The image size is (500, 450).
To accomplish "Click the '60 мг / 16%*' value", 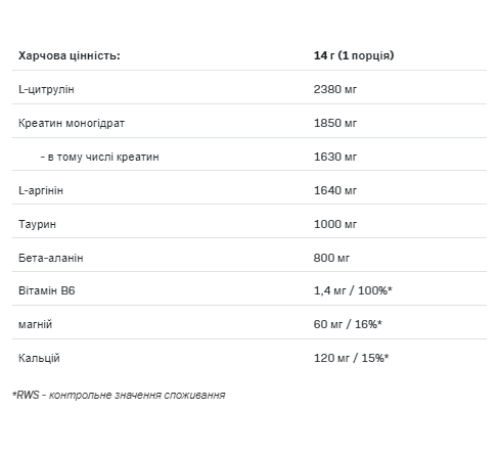I will pos(348,324).
